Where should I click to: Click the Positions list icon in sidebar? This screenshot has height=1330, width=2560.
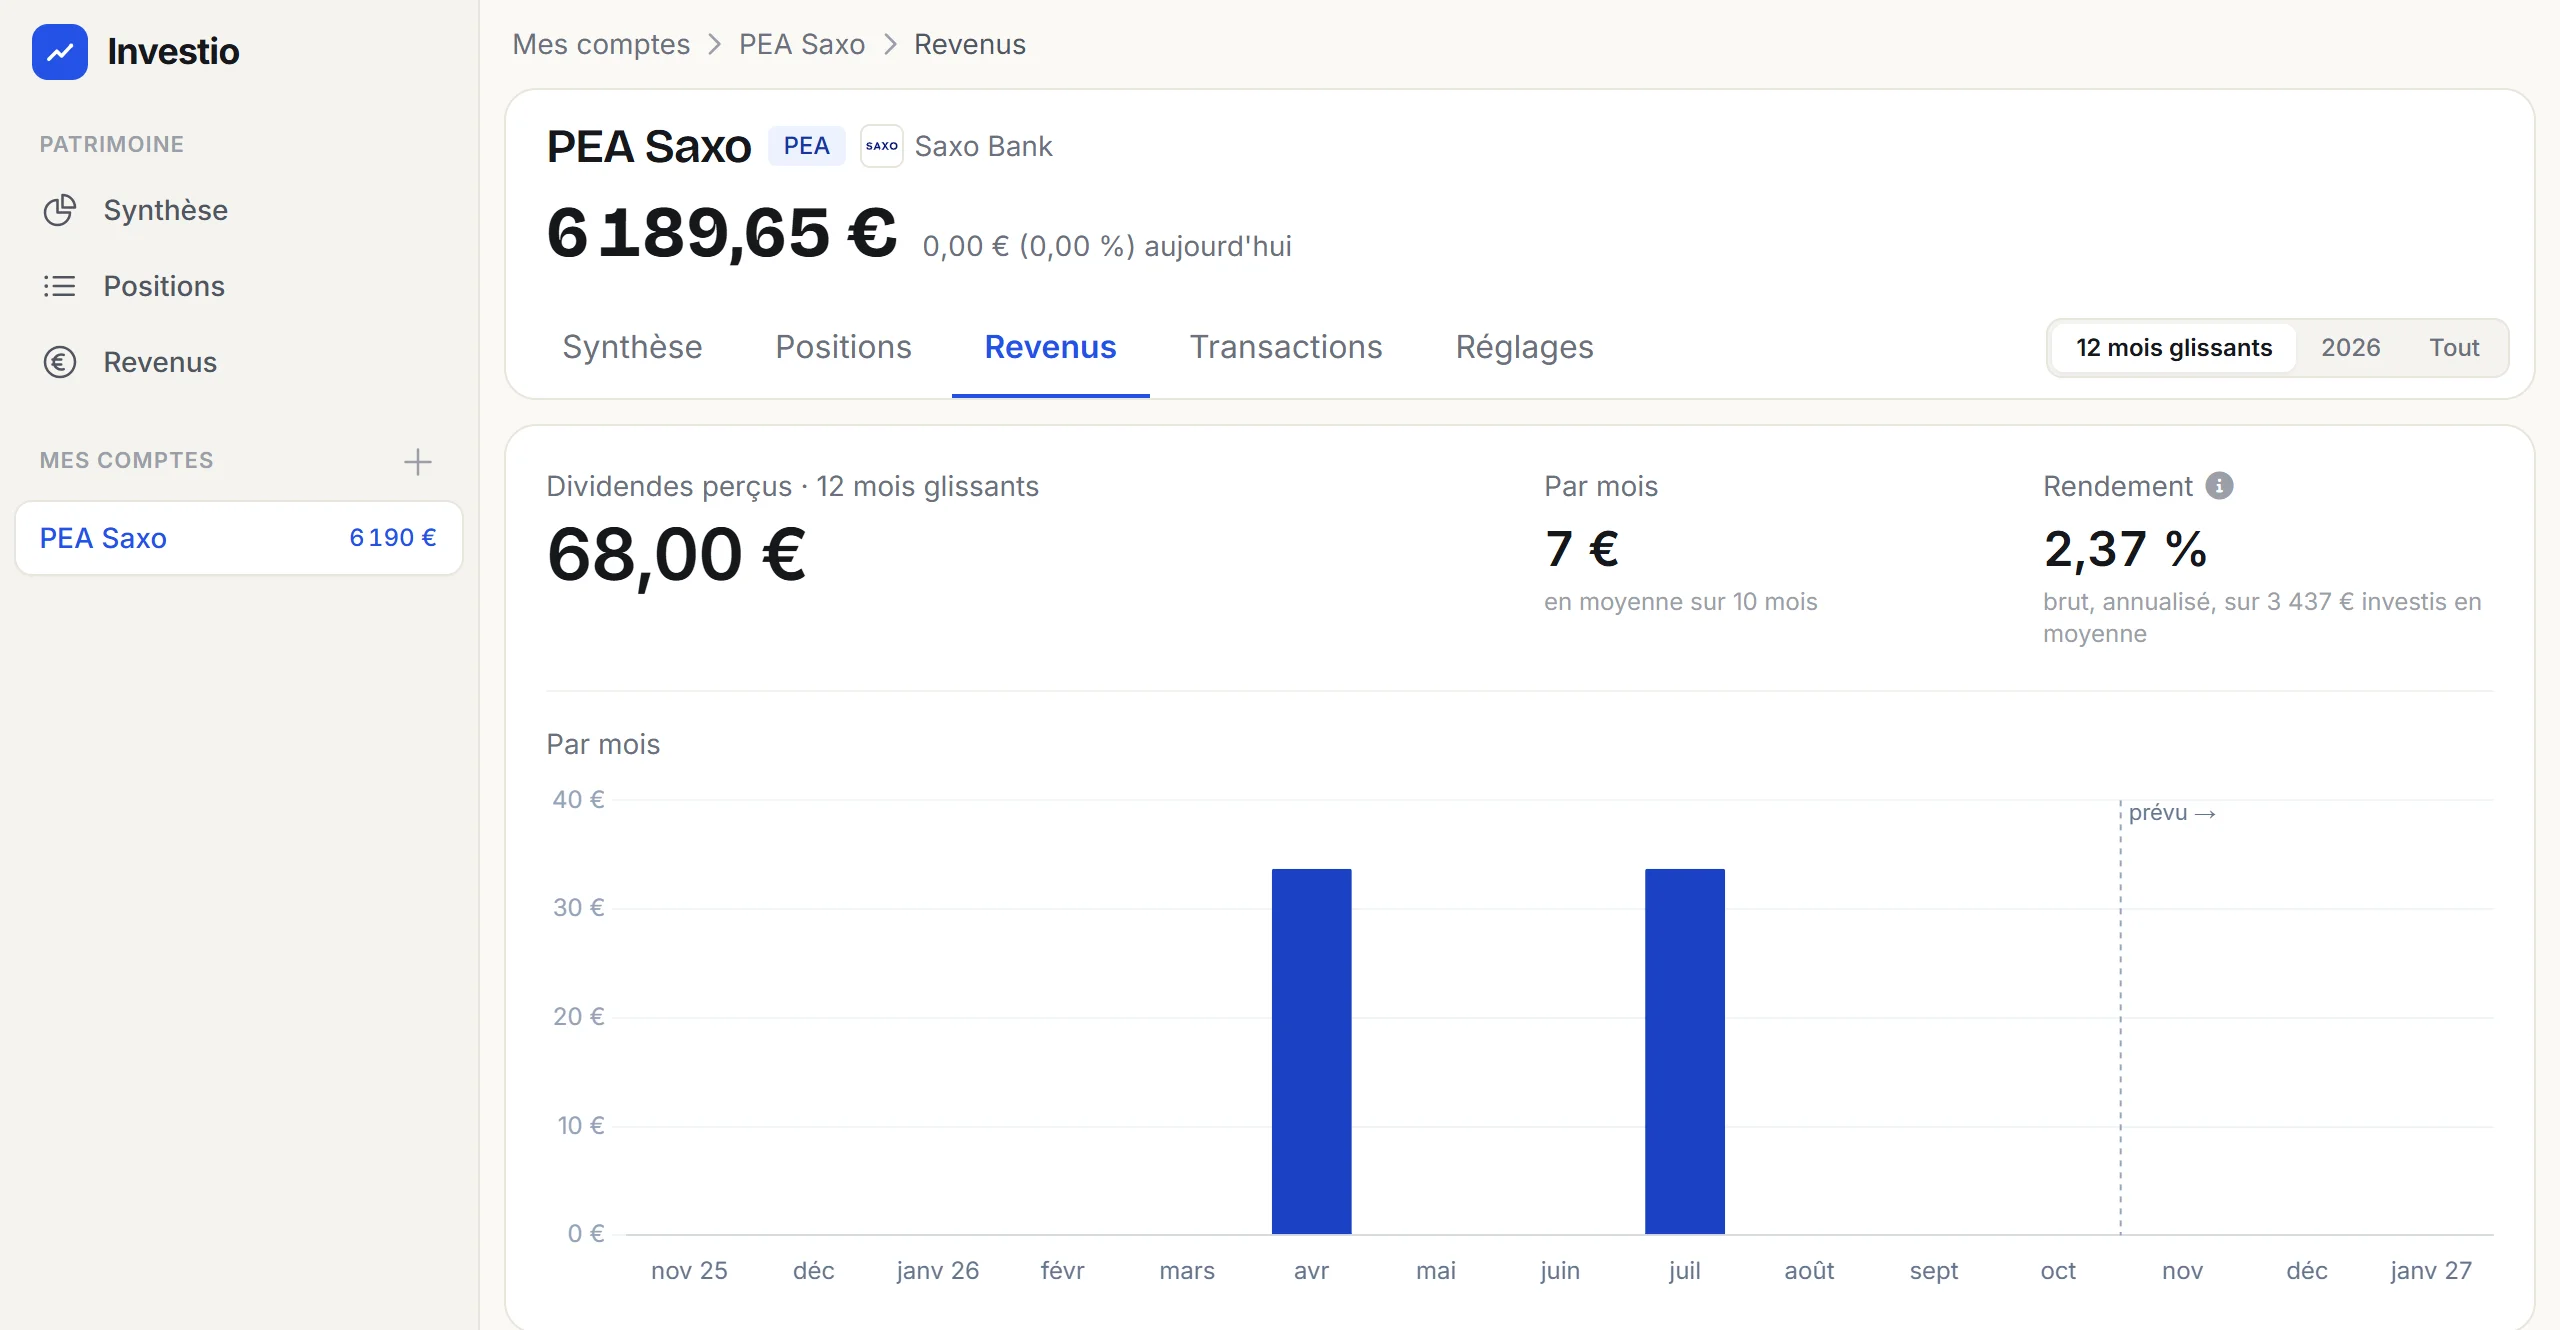click(60, 286)
